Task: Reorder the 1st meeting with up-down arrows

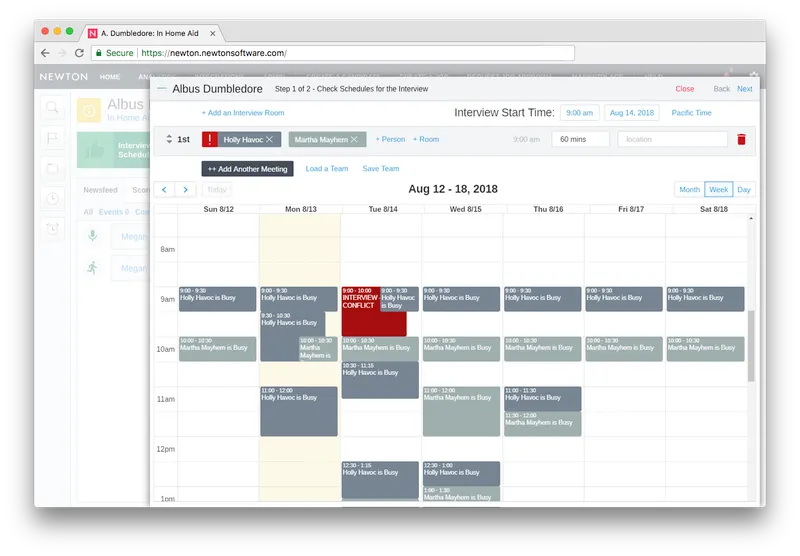Action: (169, 139)
